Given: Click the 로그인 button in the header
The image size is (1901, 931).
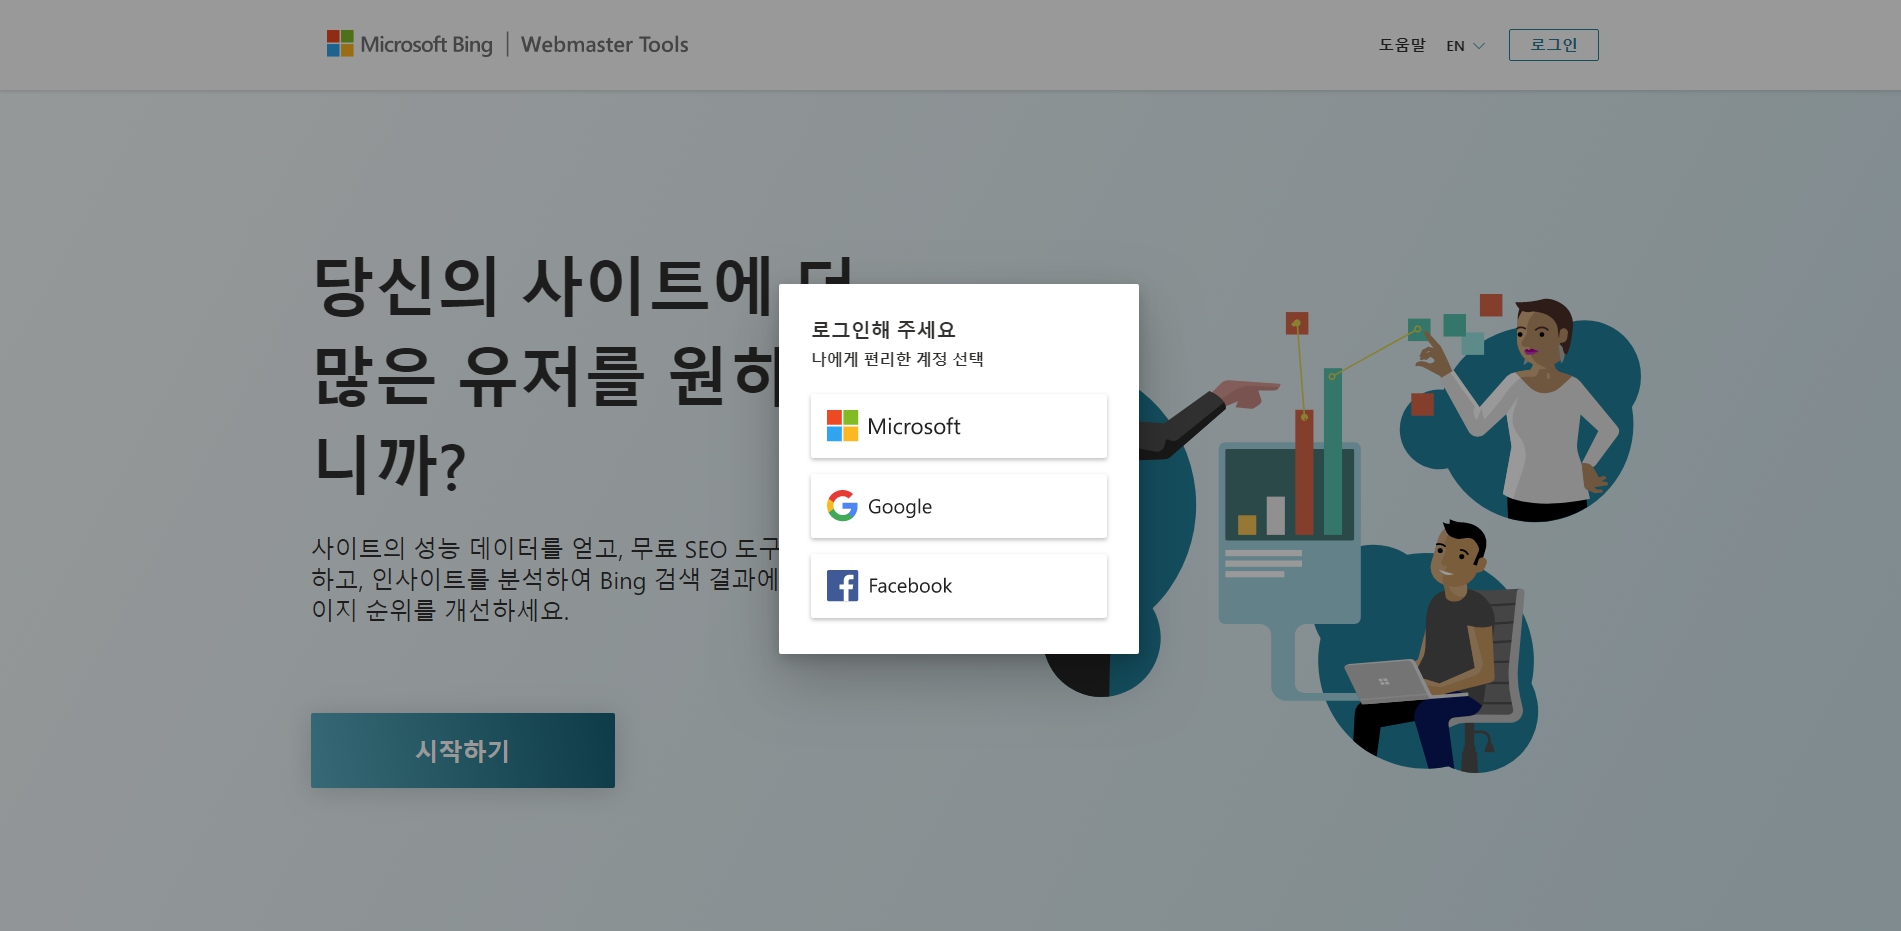Looking at the screenshot, I should coord(1553,45).
